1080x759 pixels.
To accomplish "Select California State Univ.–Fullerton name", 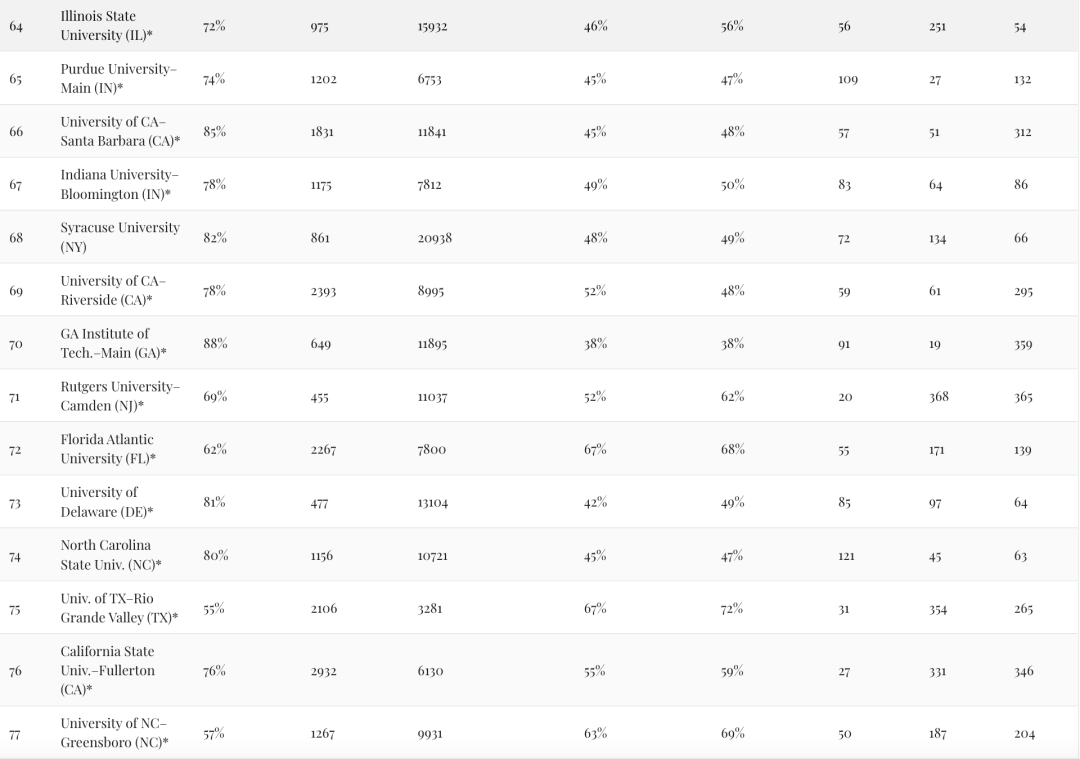I will tap(107, 670).
